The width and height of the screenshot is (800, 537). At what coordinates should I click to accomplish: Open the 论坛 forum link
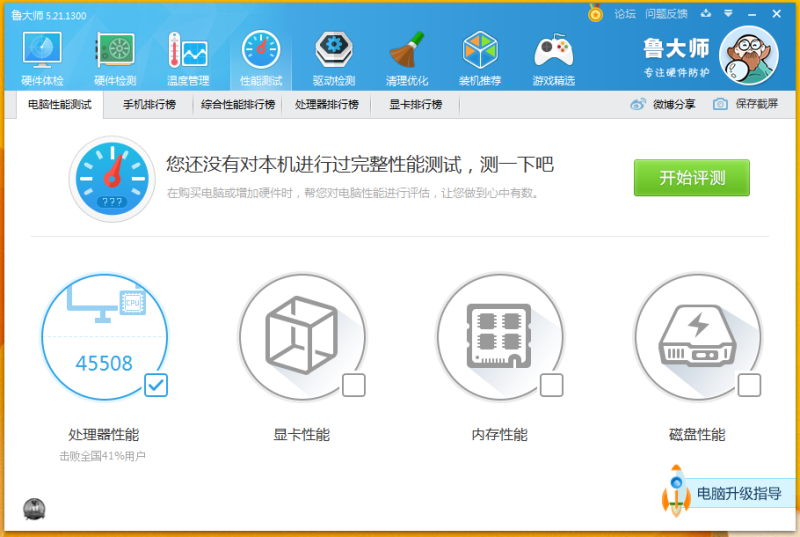625,14
